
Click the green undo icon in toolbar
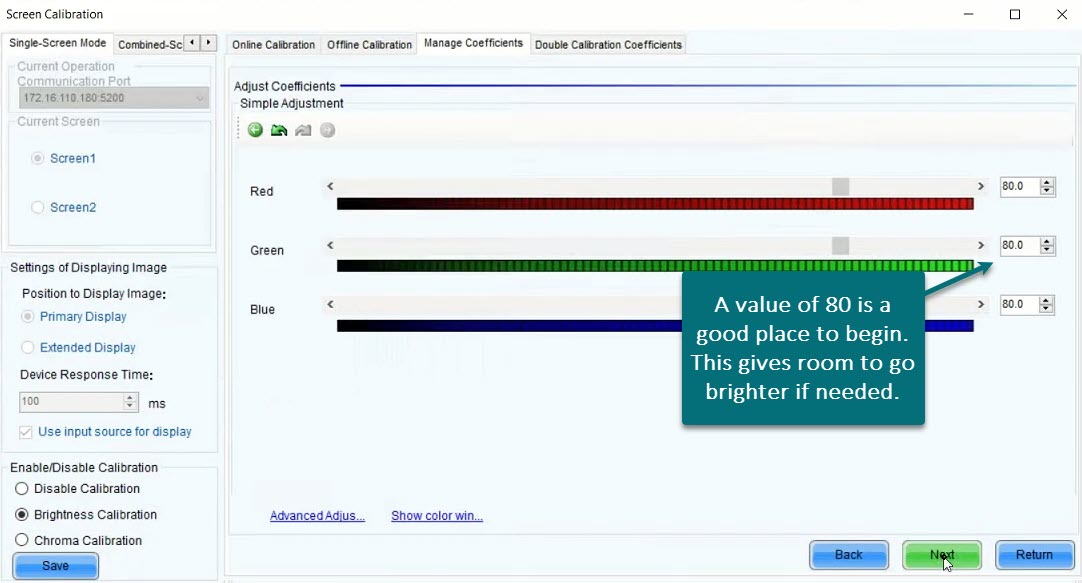(279, 130)
